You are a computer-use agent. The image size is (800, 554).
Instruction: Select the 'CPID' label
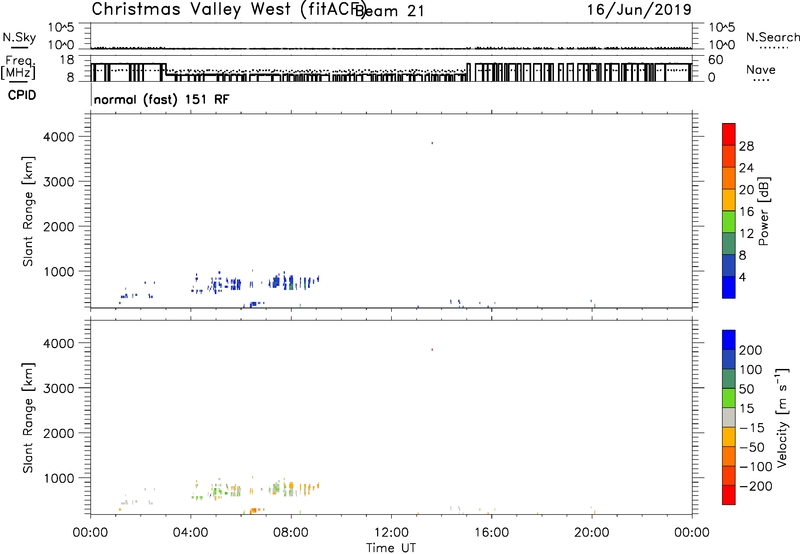click(22, 95)
